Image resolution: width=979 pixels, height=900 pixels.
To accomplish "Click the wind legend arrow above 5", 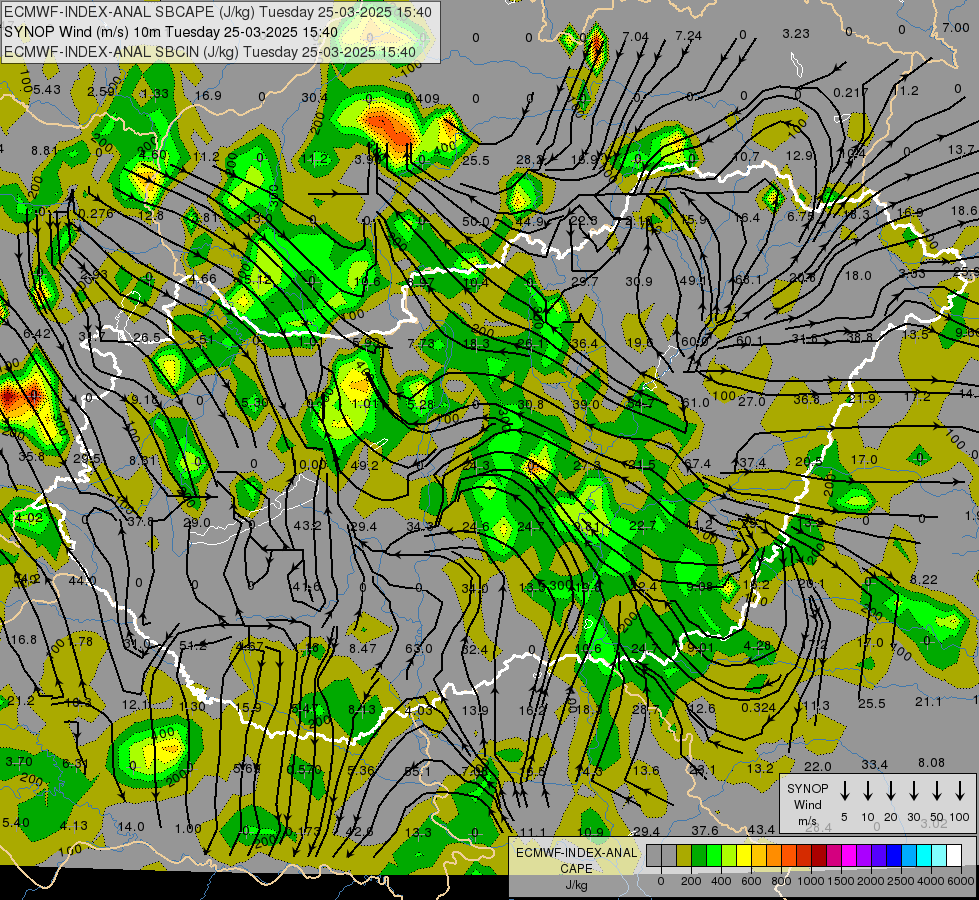I will [844, 791].
